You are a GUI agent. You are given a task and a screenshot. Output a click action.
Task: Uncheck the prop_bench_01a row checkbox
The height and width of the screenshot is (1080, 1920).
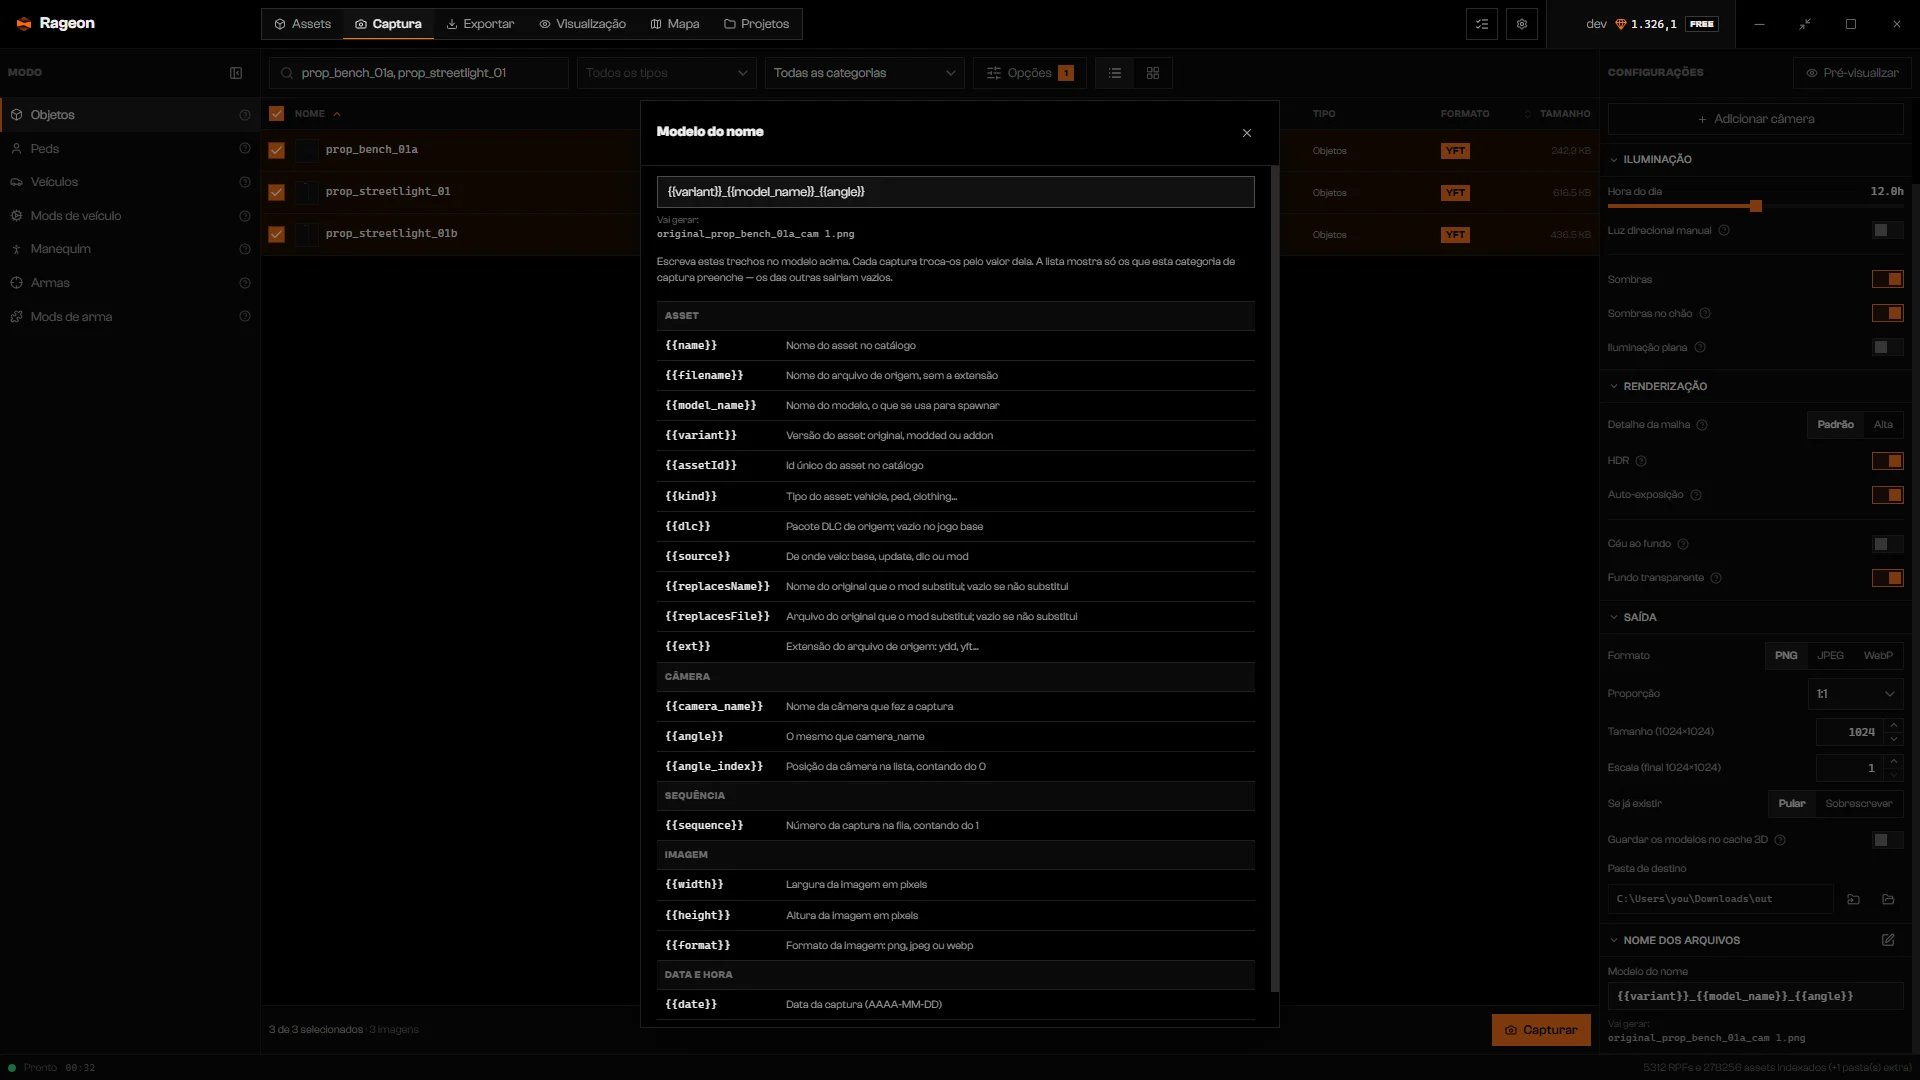(277, 150)
